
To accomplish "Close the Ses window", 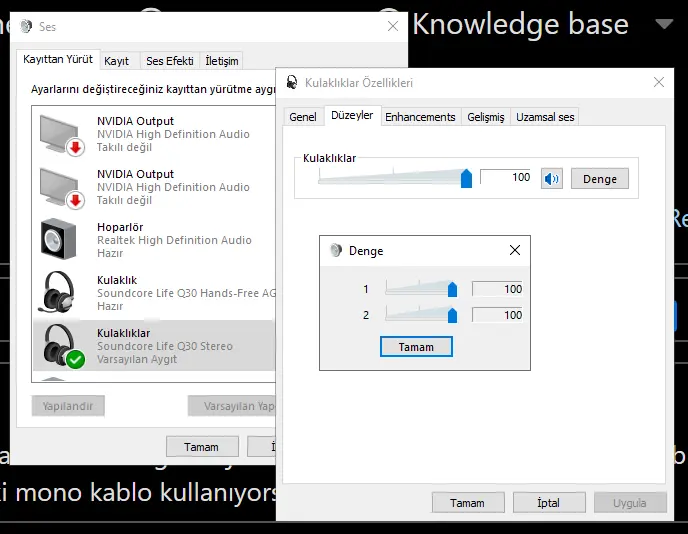I will point(393,26).
